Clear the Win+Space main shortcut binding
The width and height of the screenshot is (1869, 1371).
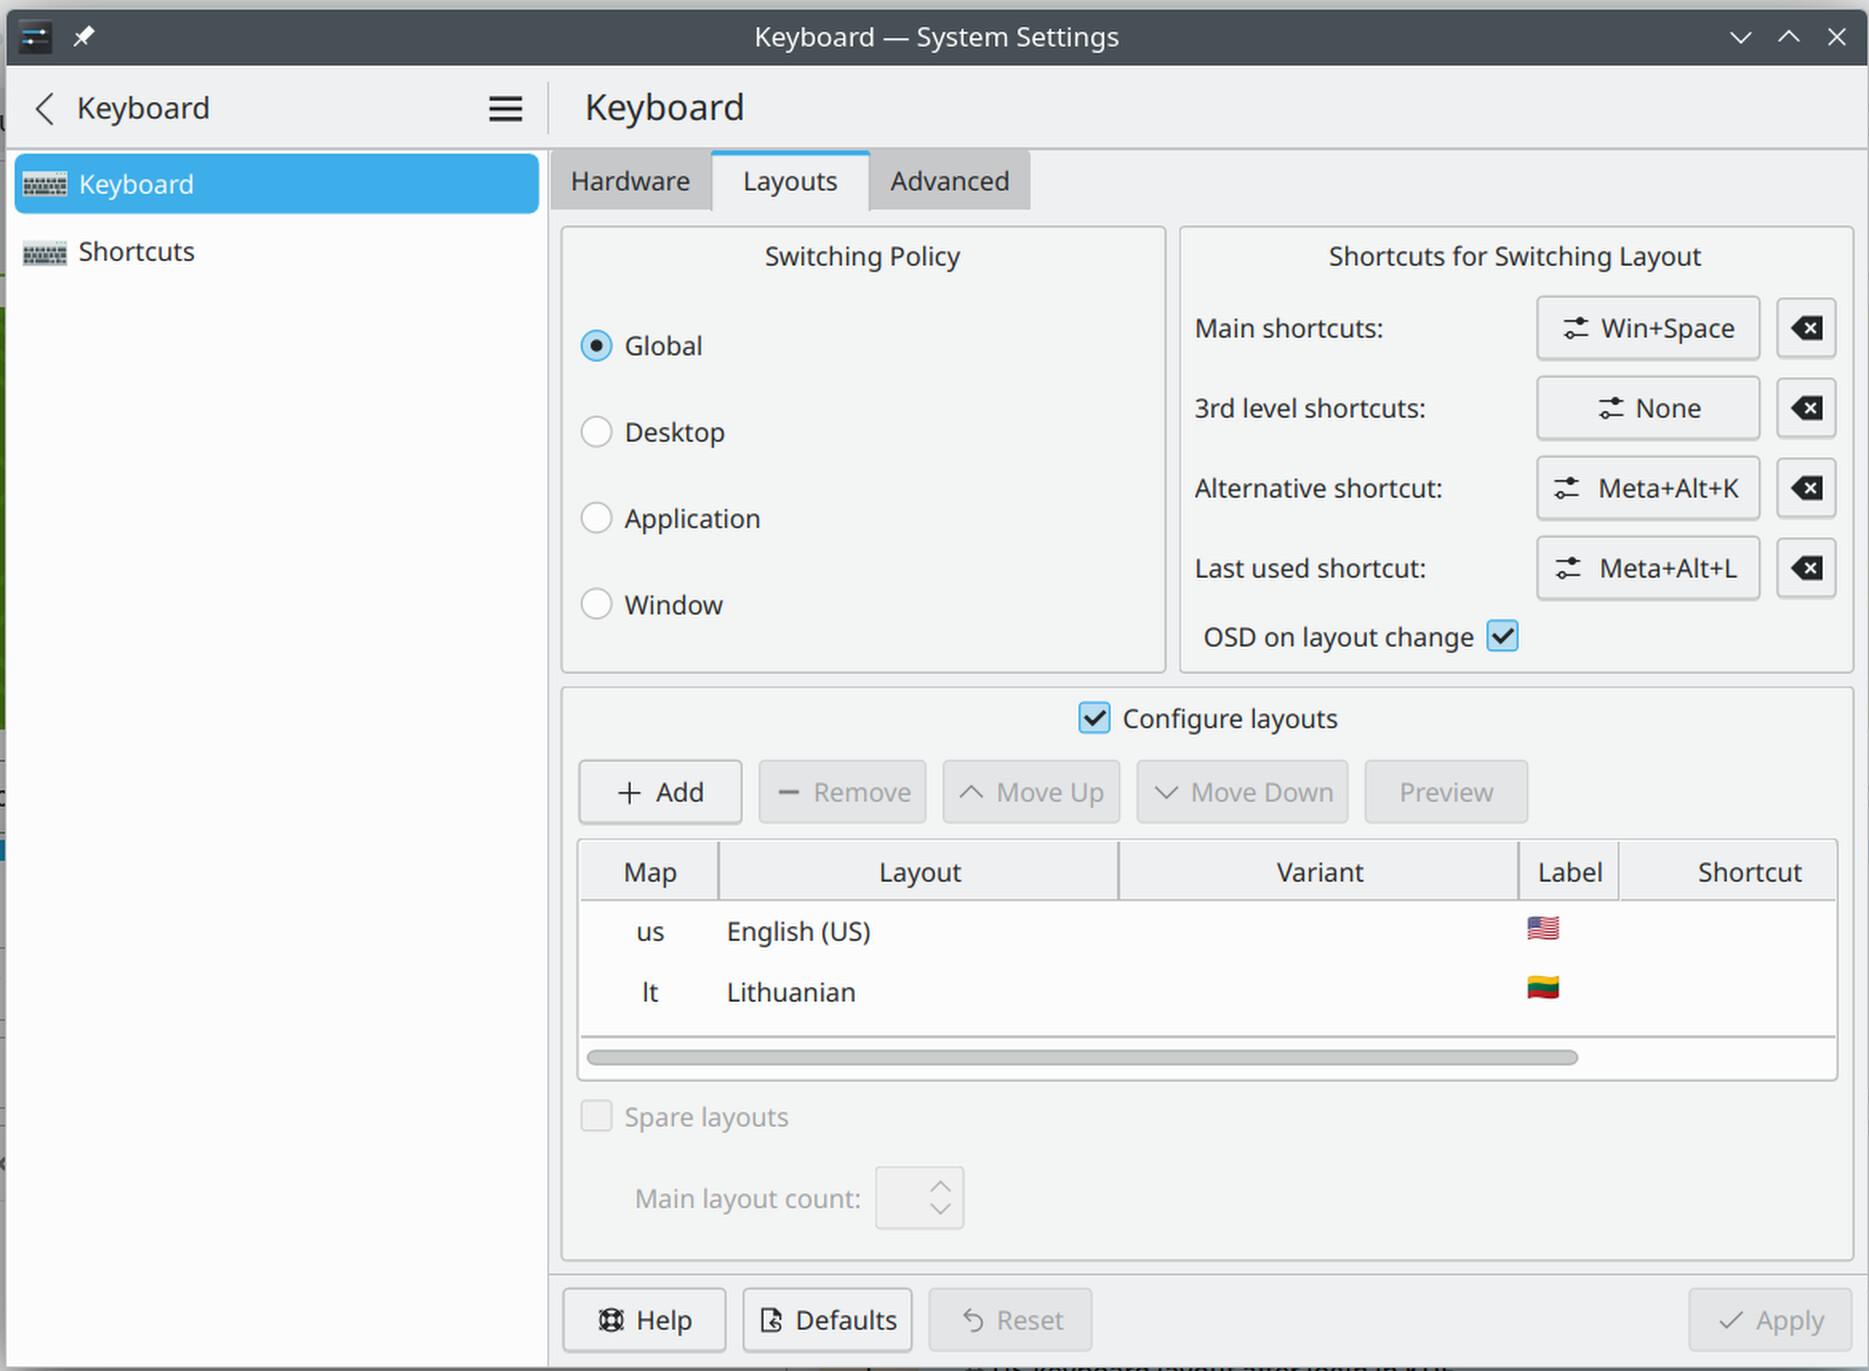coord(1805,328)
